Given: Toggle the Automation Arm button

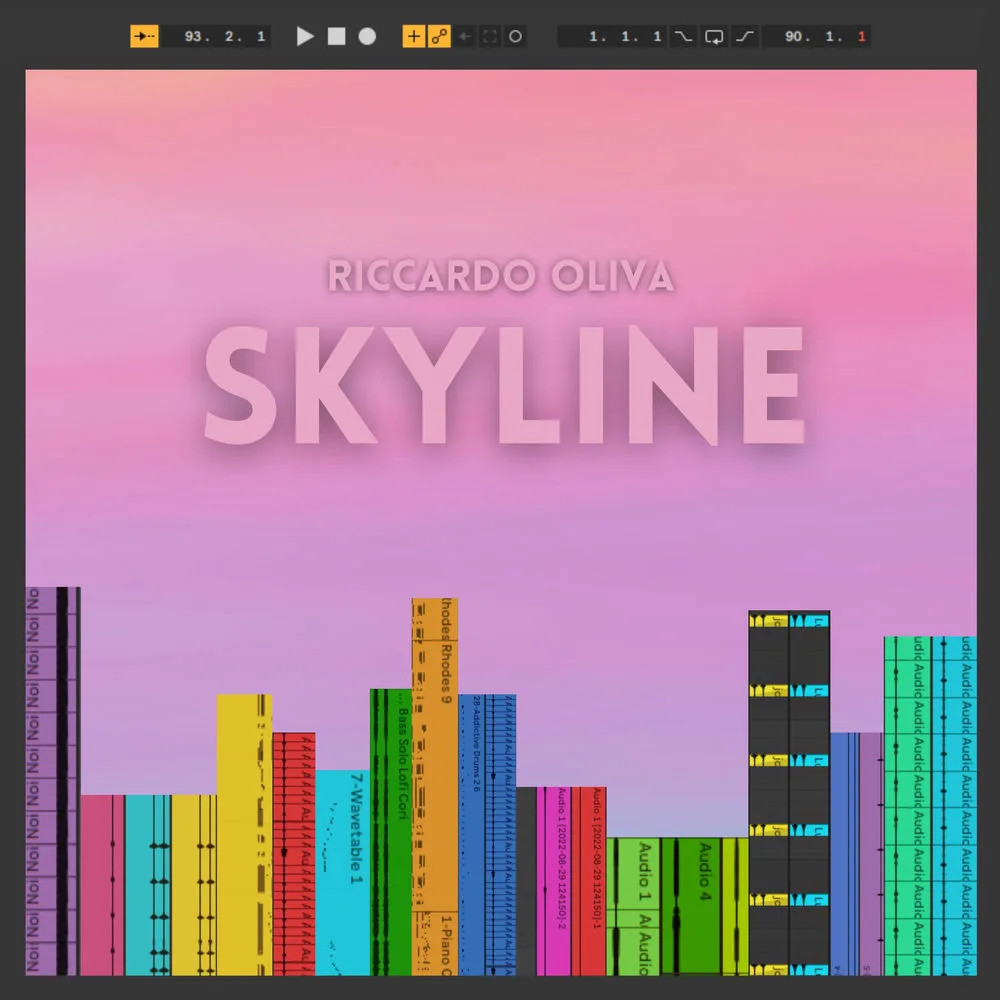Looking at the screenshot, I should click(439, 36).
